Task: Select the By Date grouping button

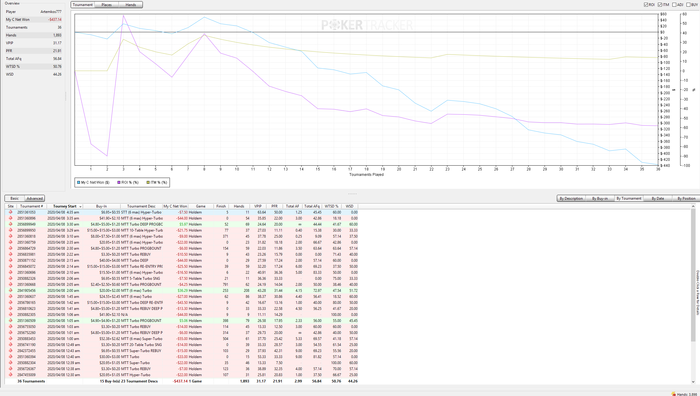Action: [x=657, y=198]
